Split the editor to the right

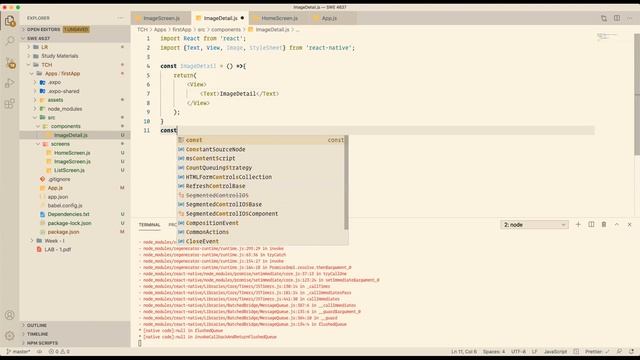tap(617, 18)
